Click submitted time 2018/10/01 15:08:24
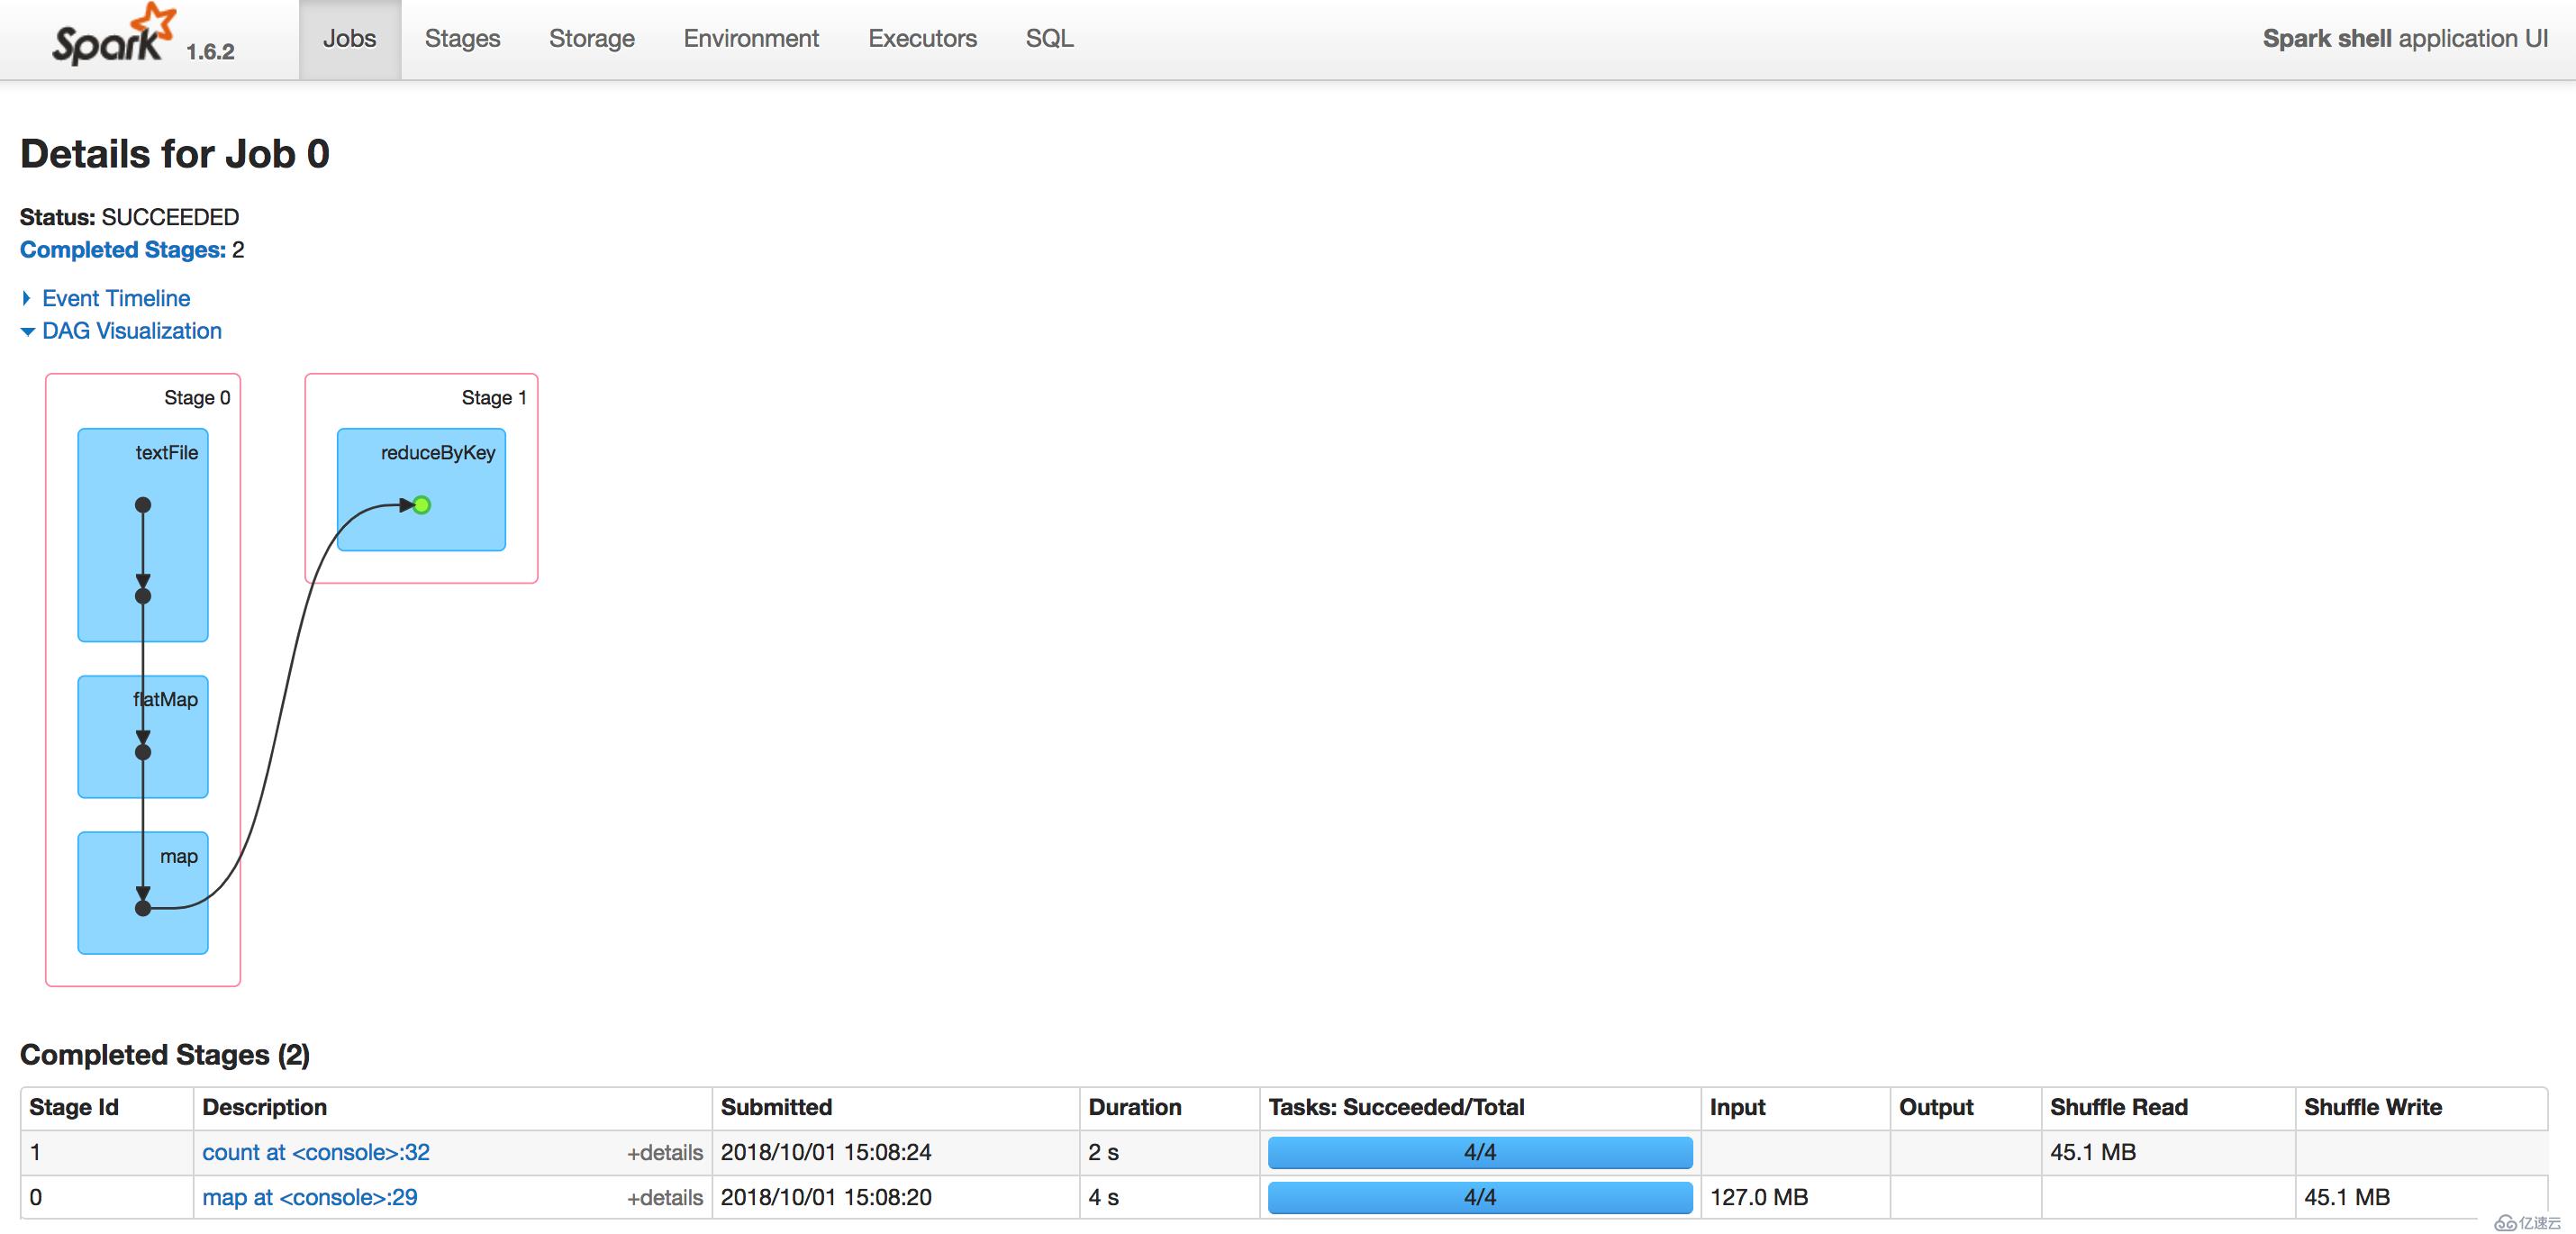Image resolution: width=2576 pixels, height=1234 pixels. click(826, 1152)
